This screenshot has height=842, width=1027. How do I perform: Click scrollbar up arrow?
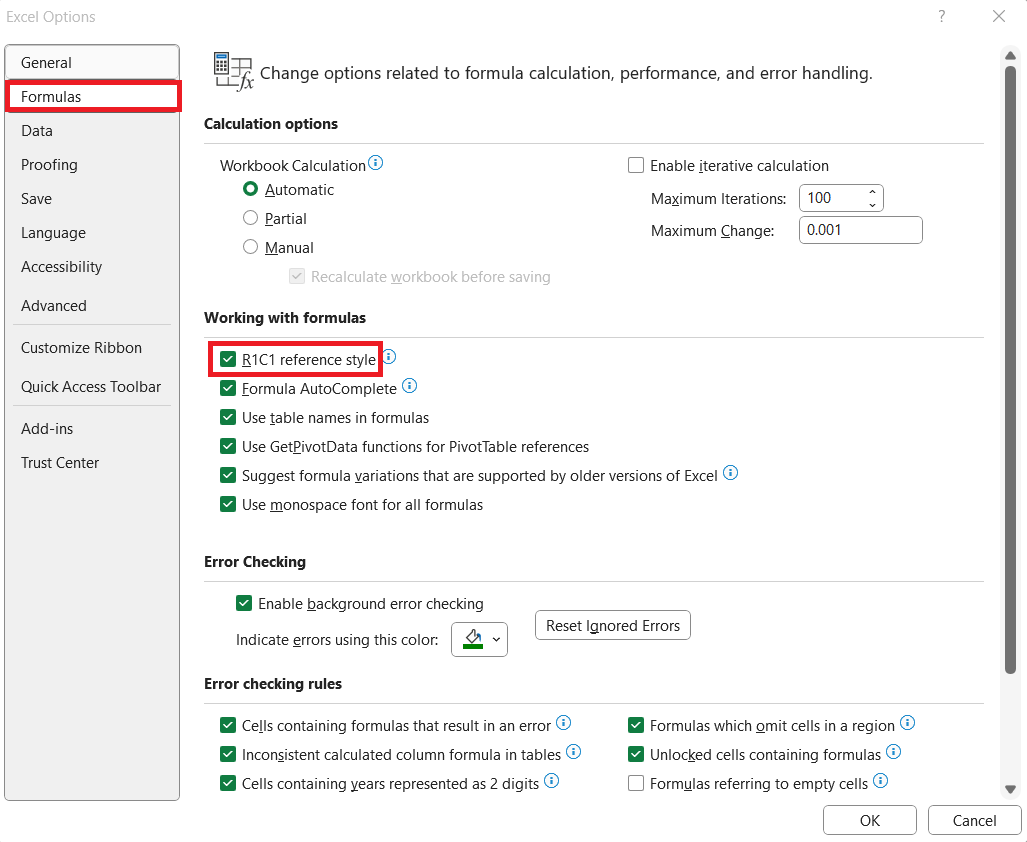coord(1011,56)
